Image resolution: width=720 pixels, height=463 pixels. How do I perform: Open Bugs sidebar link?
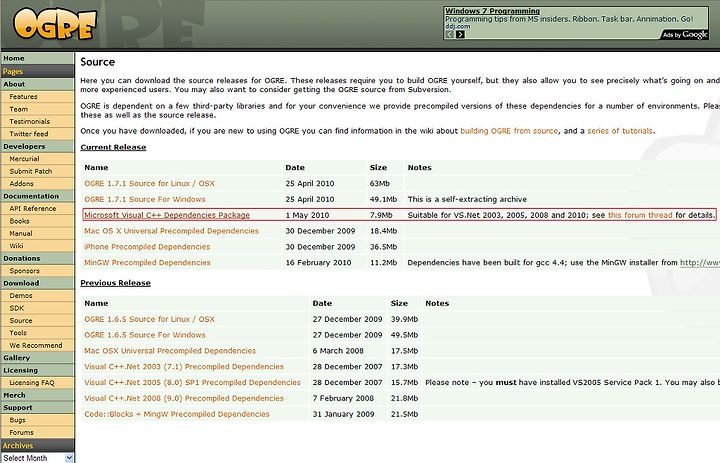point(17,419)
